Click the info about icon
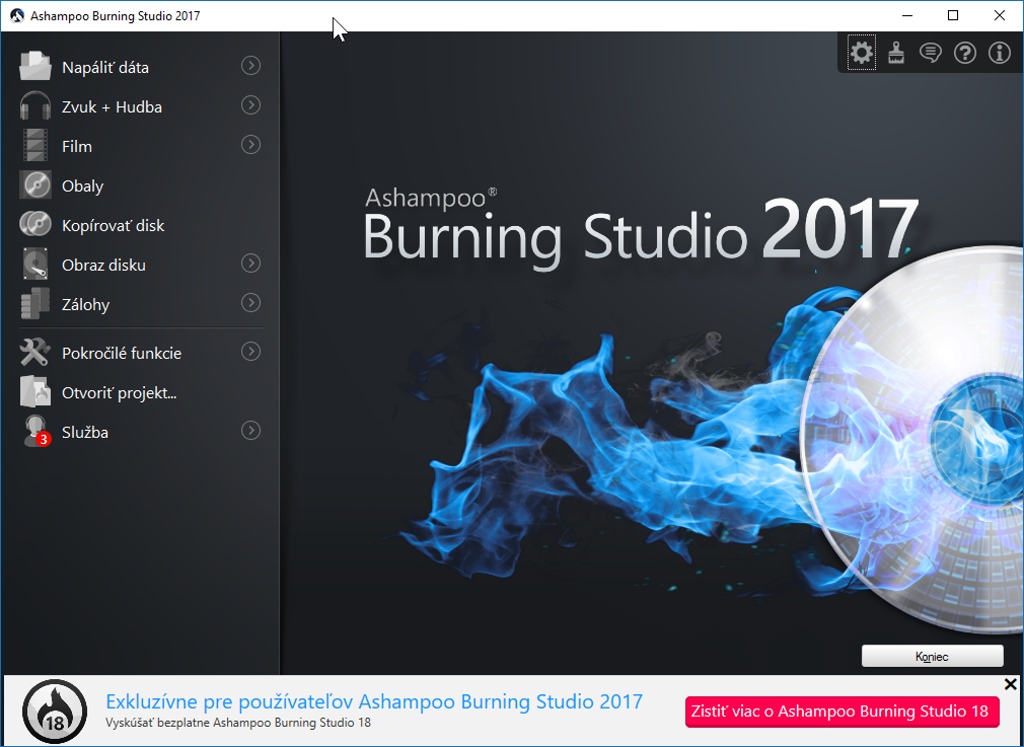Viewport: 1024px width, 747px height. pyautogui.click(x=999, y=53)
